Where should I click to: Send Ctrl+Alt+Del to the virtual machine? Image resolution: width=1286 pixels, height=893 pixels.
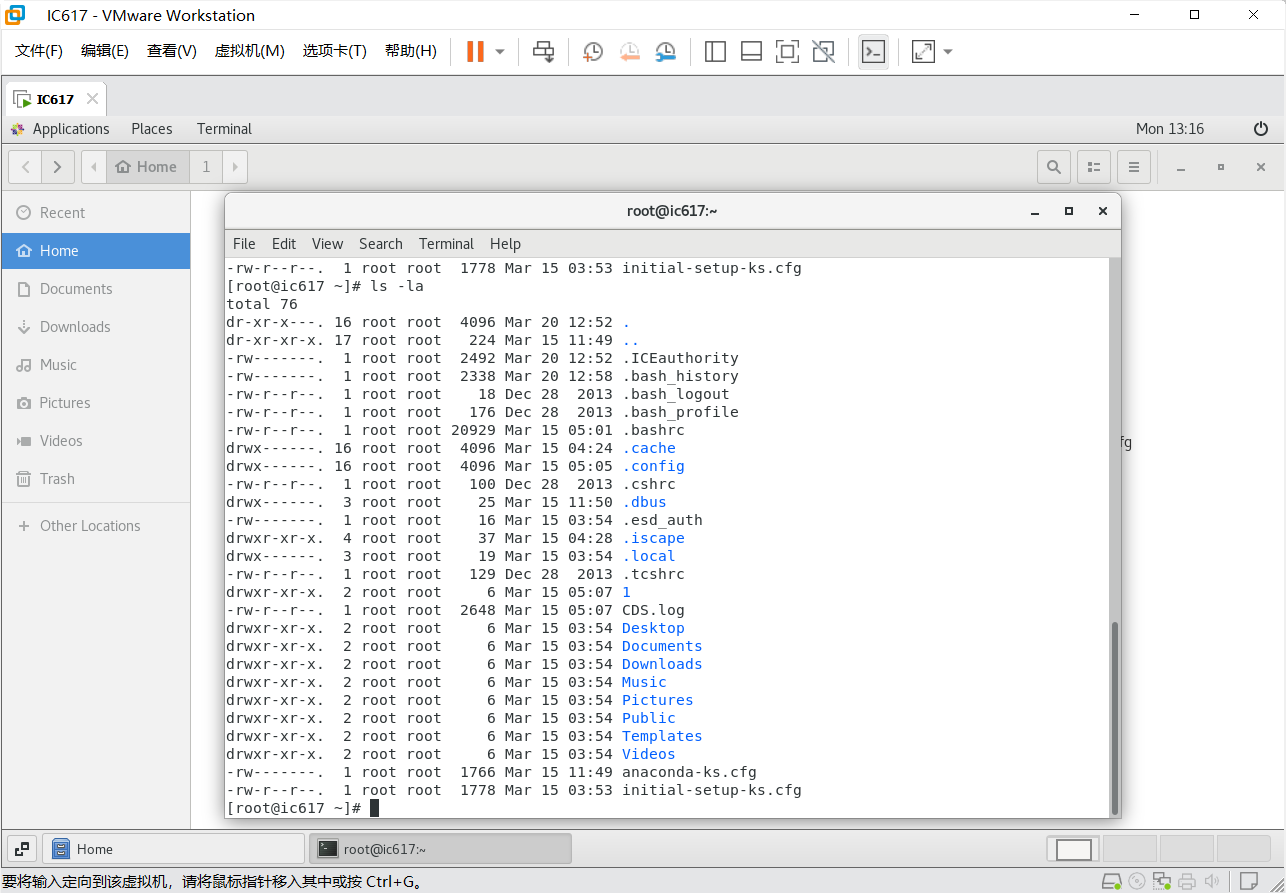click(x=543, y=51)
